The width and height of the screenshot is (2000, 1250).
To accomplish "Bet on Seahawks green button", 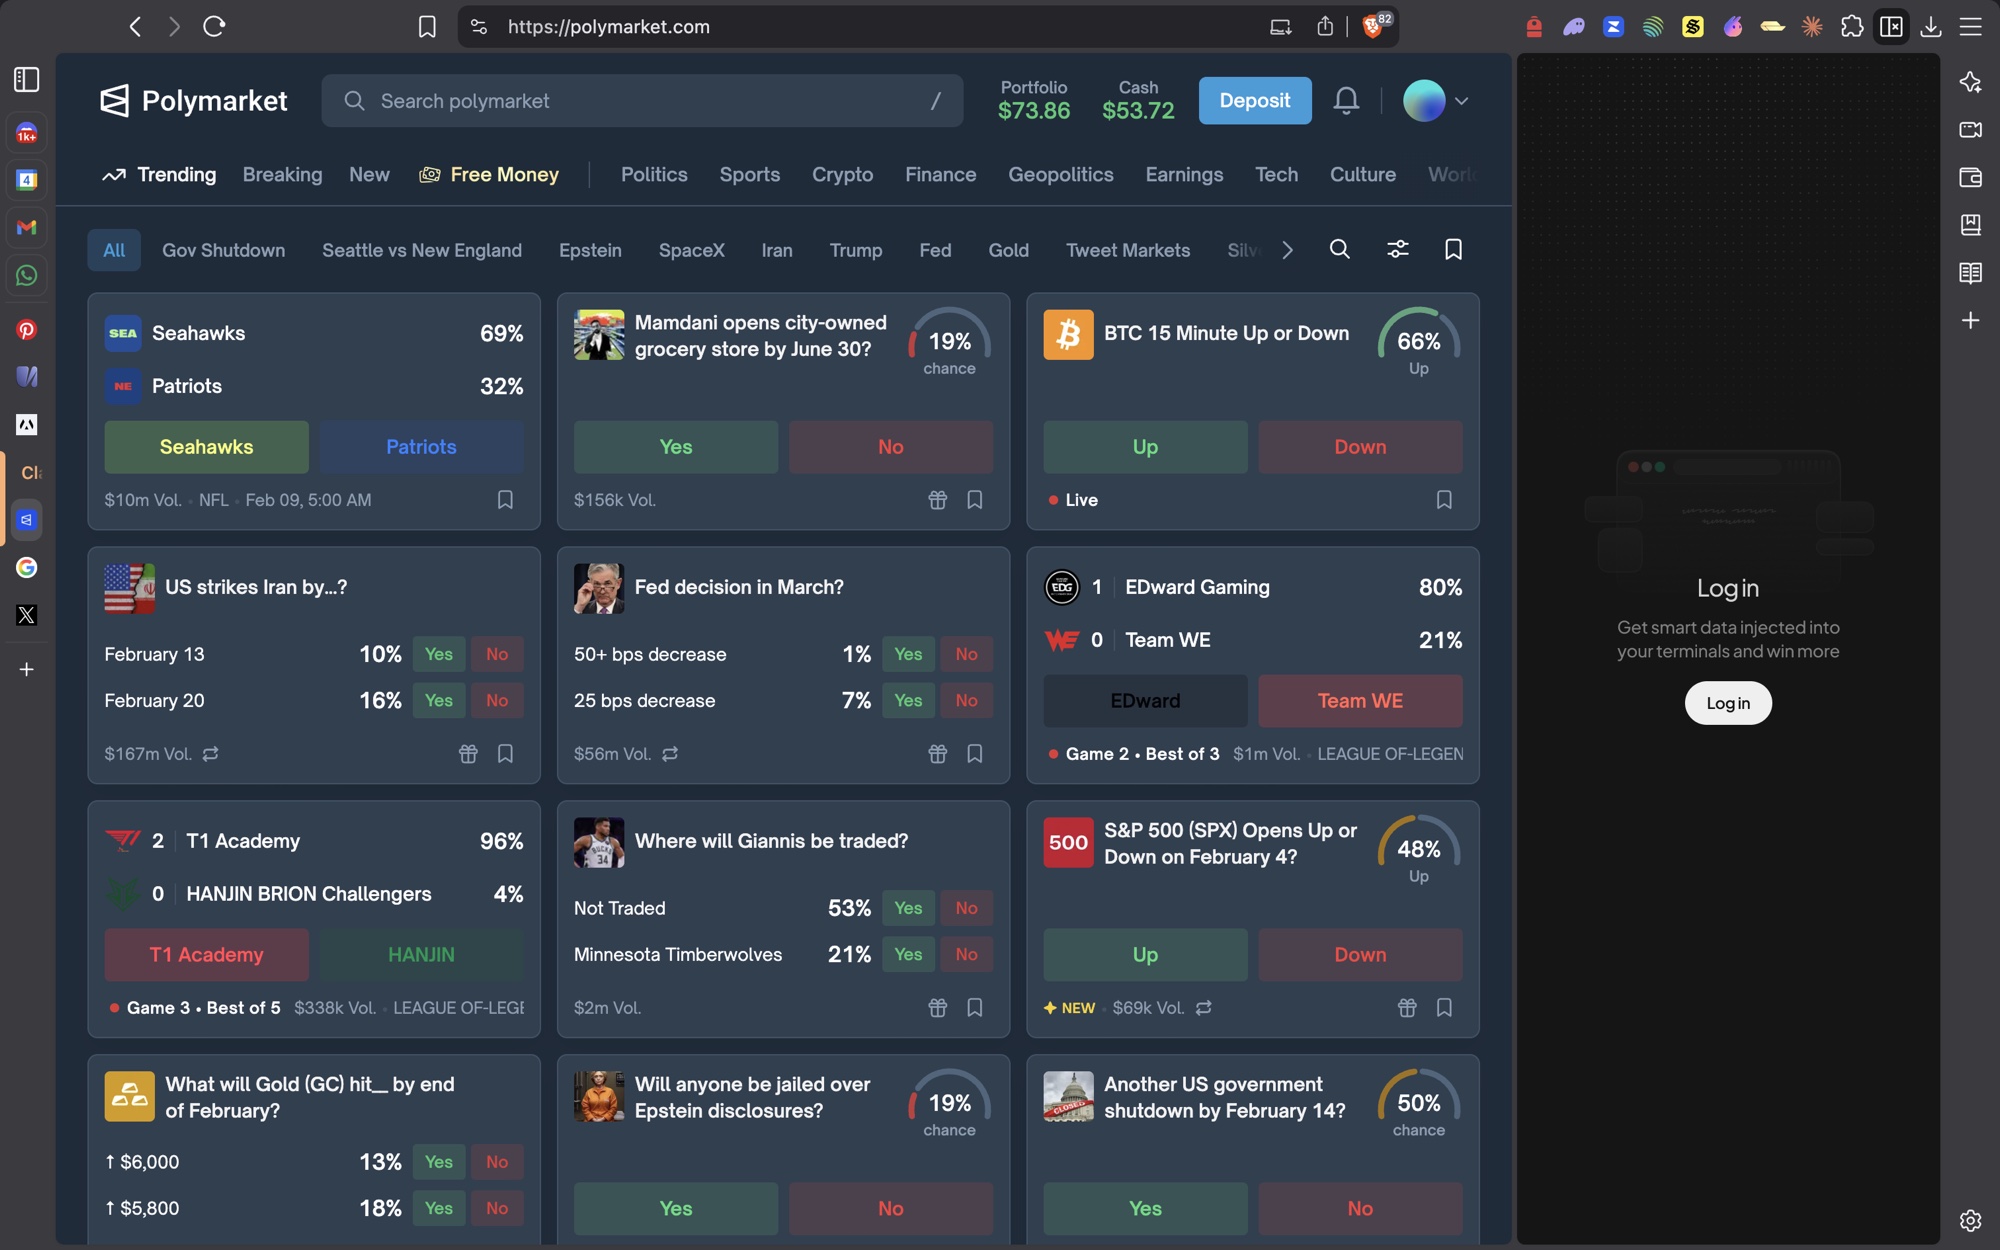I will coord(206,447).
